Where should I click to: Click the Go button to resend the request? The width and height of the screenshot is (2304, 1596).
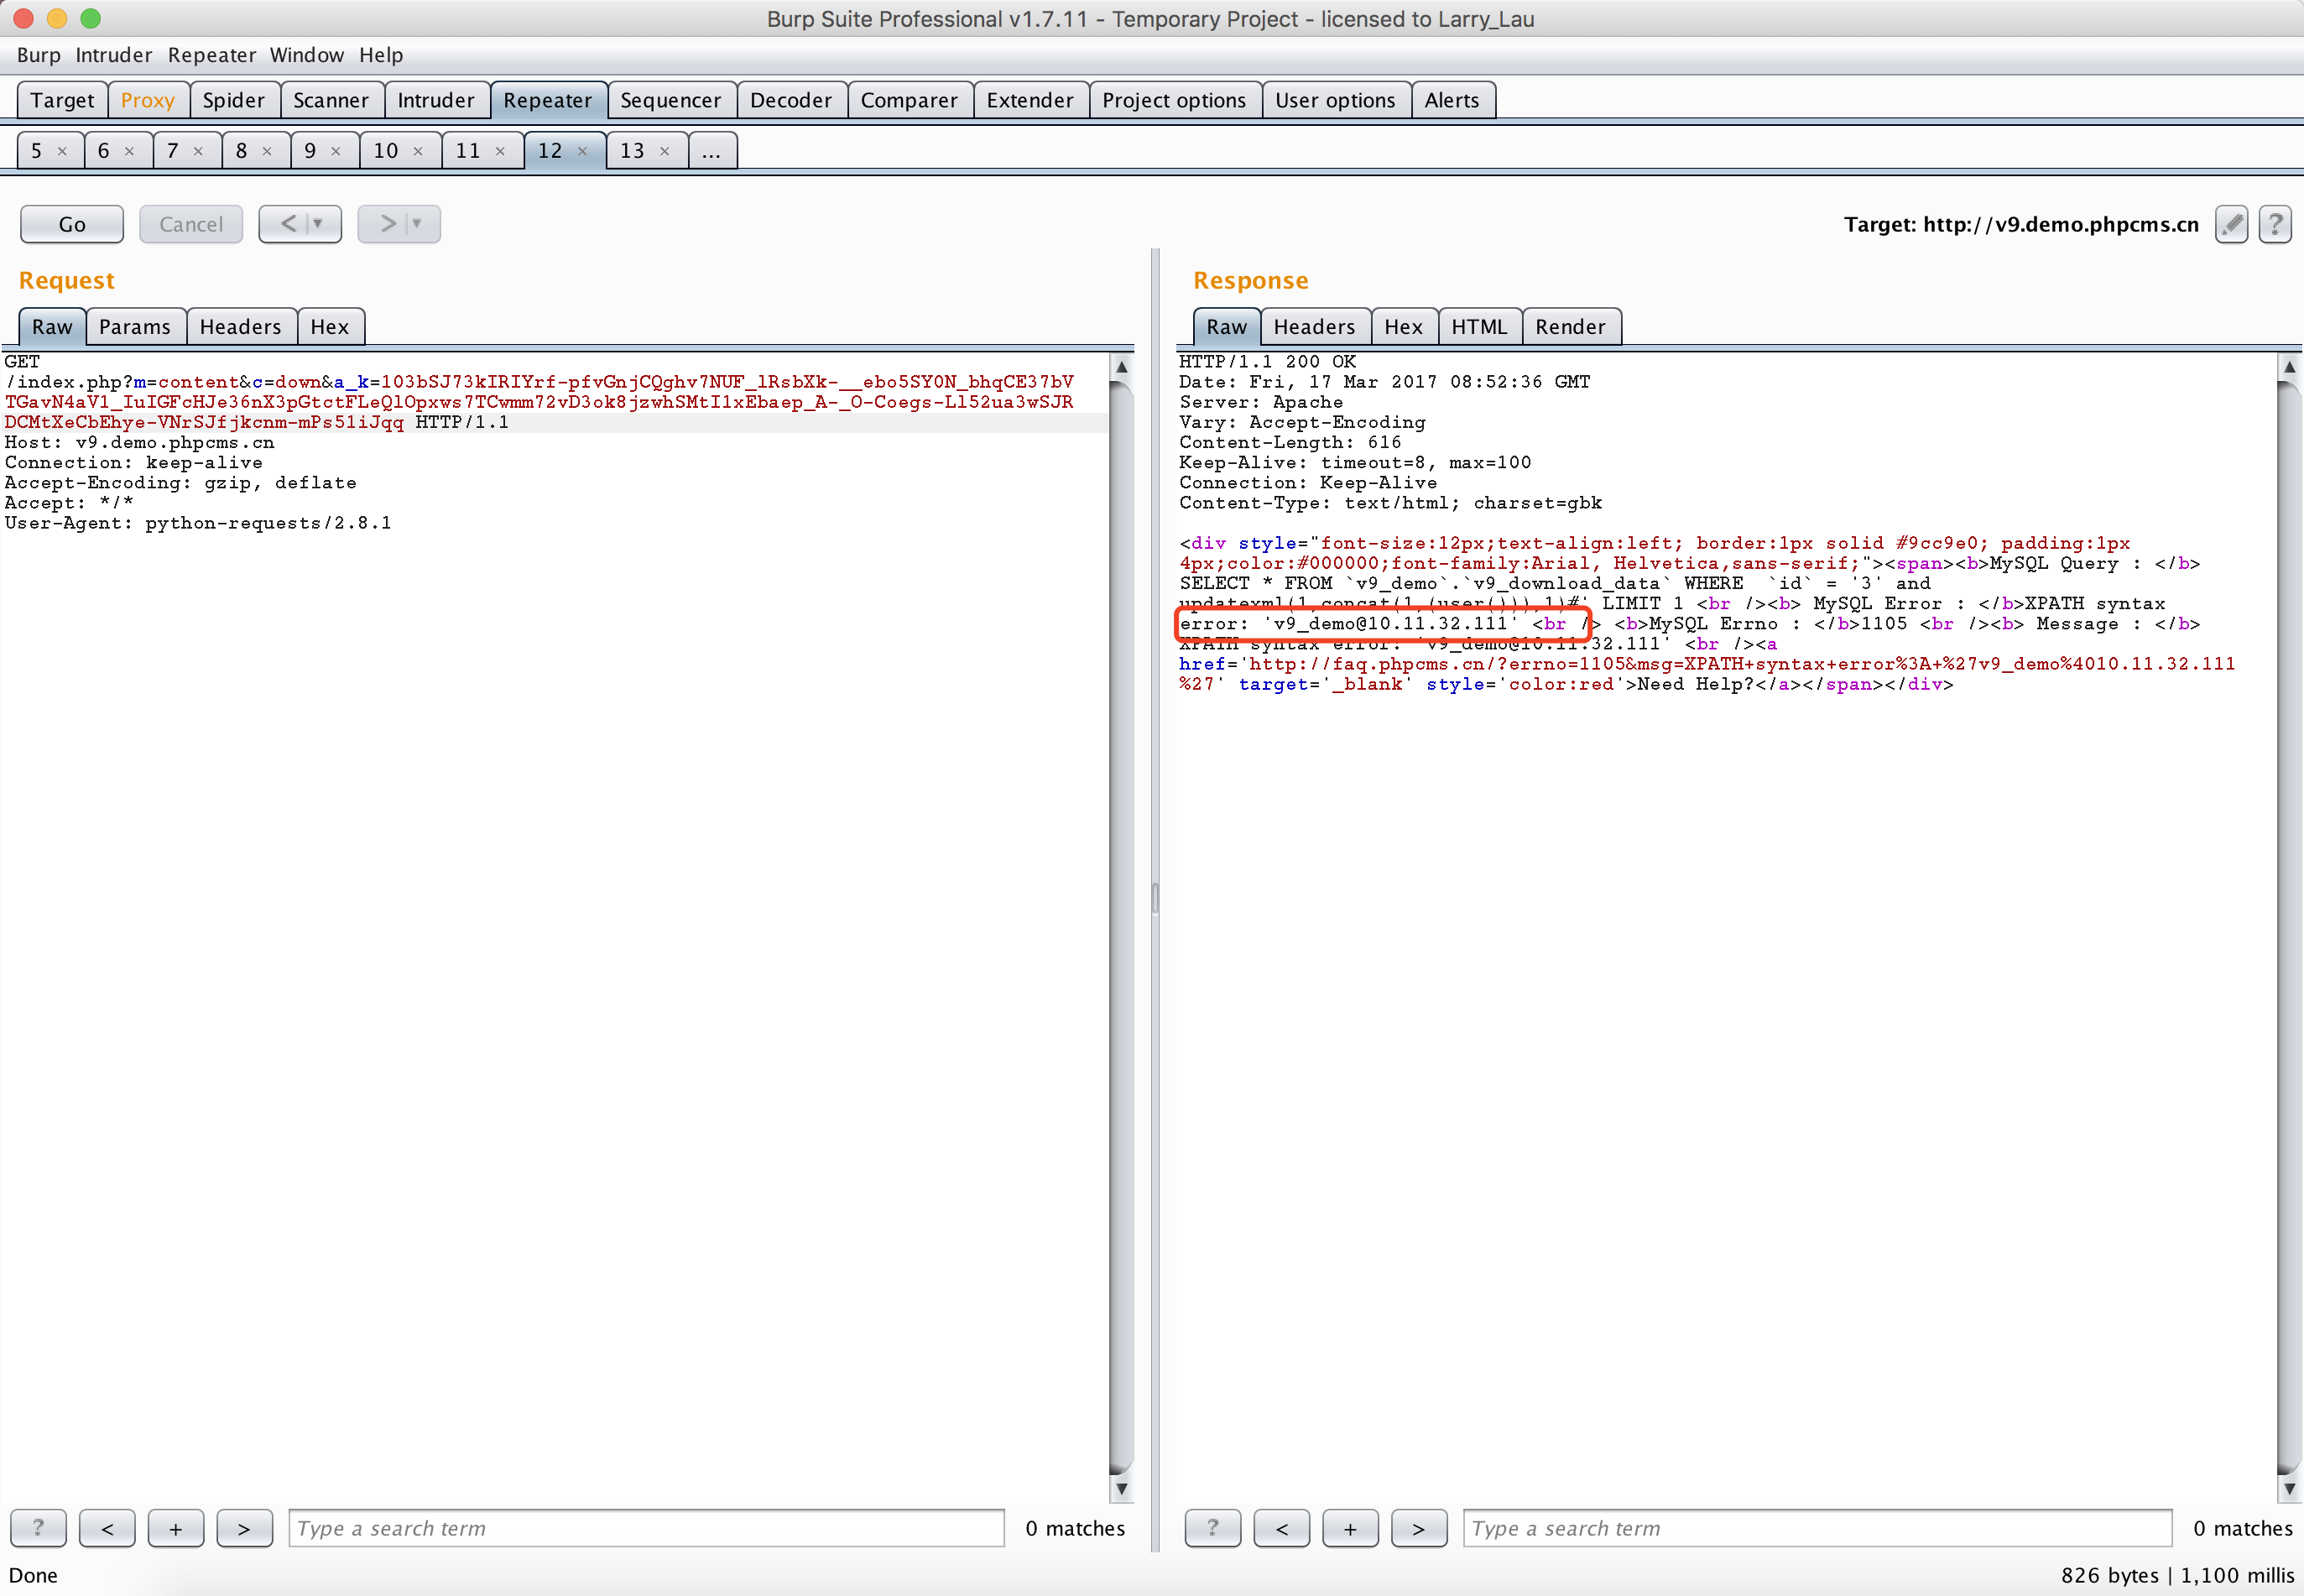[x=71, y=224]
